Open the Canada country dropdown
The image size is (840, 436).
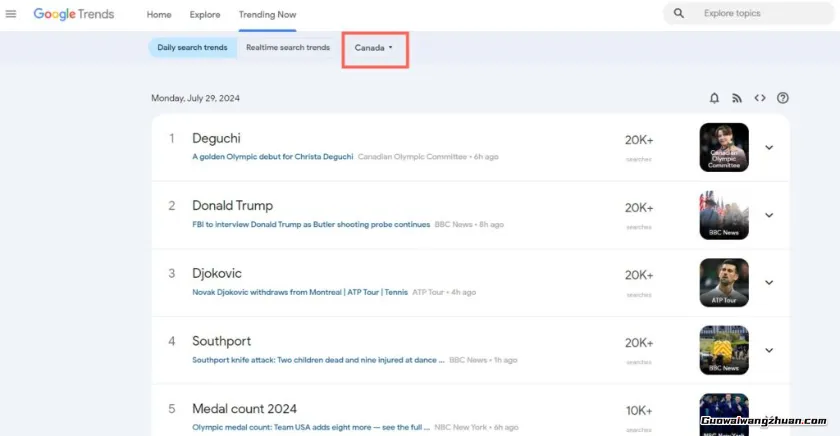[374, 48]
